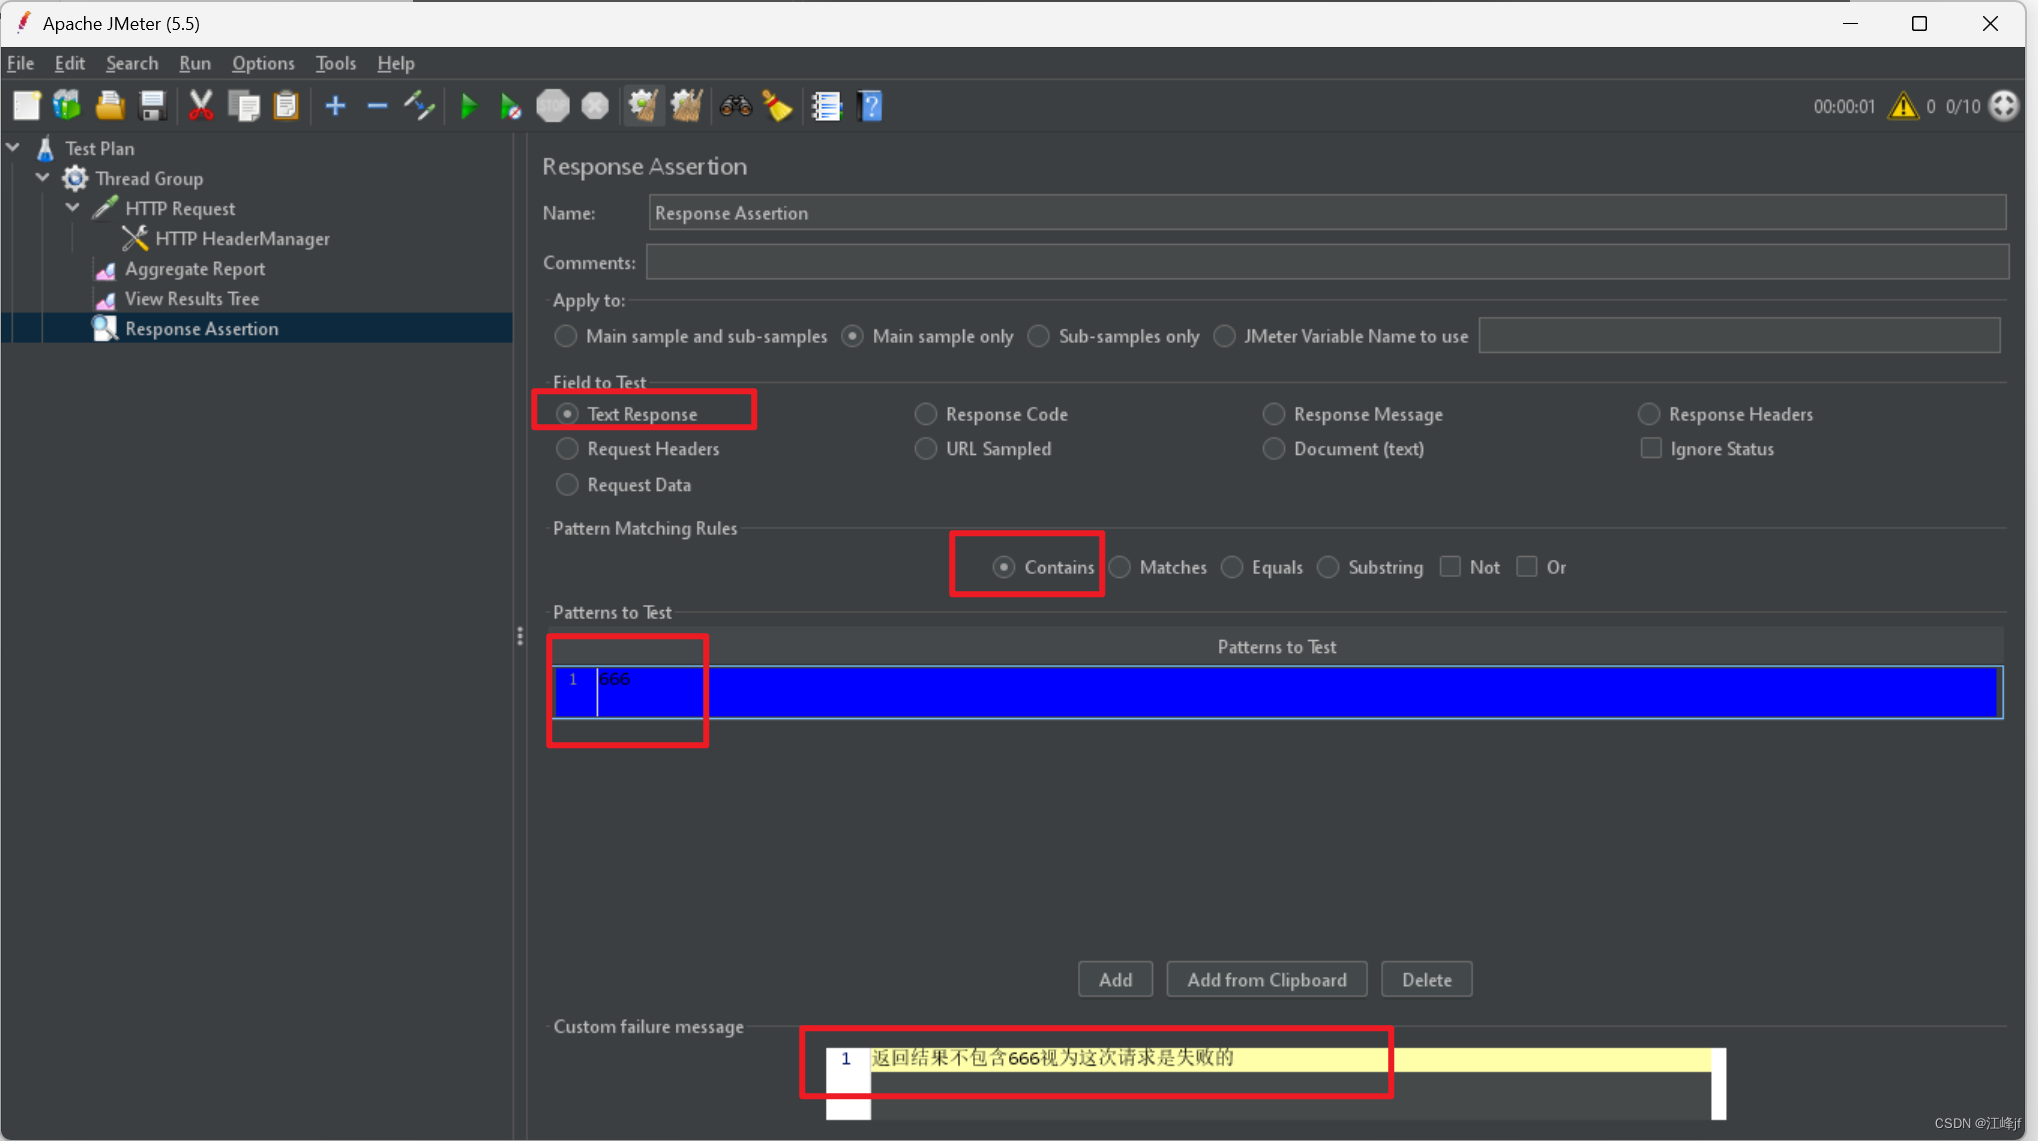Click the Comments input field
Screen dimensions: 2038x1141
1326,262
